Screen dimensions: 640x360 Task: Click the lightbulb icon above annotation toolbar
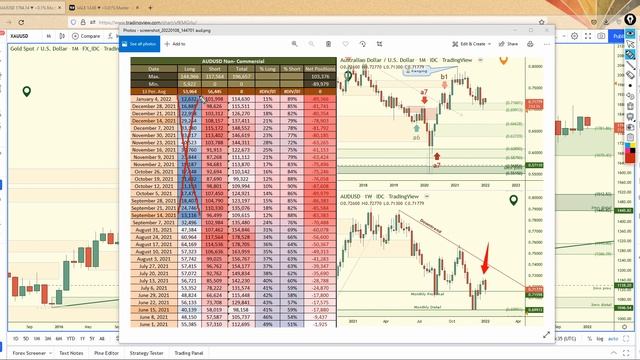(x=630, y=20)
